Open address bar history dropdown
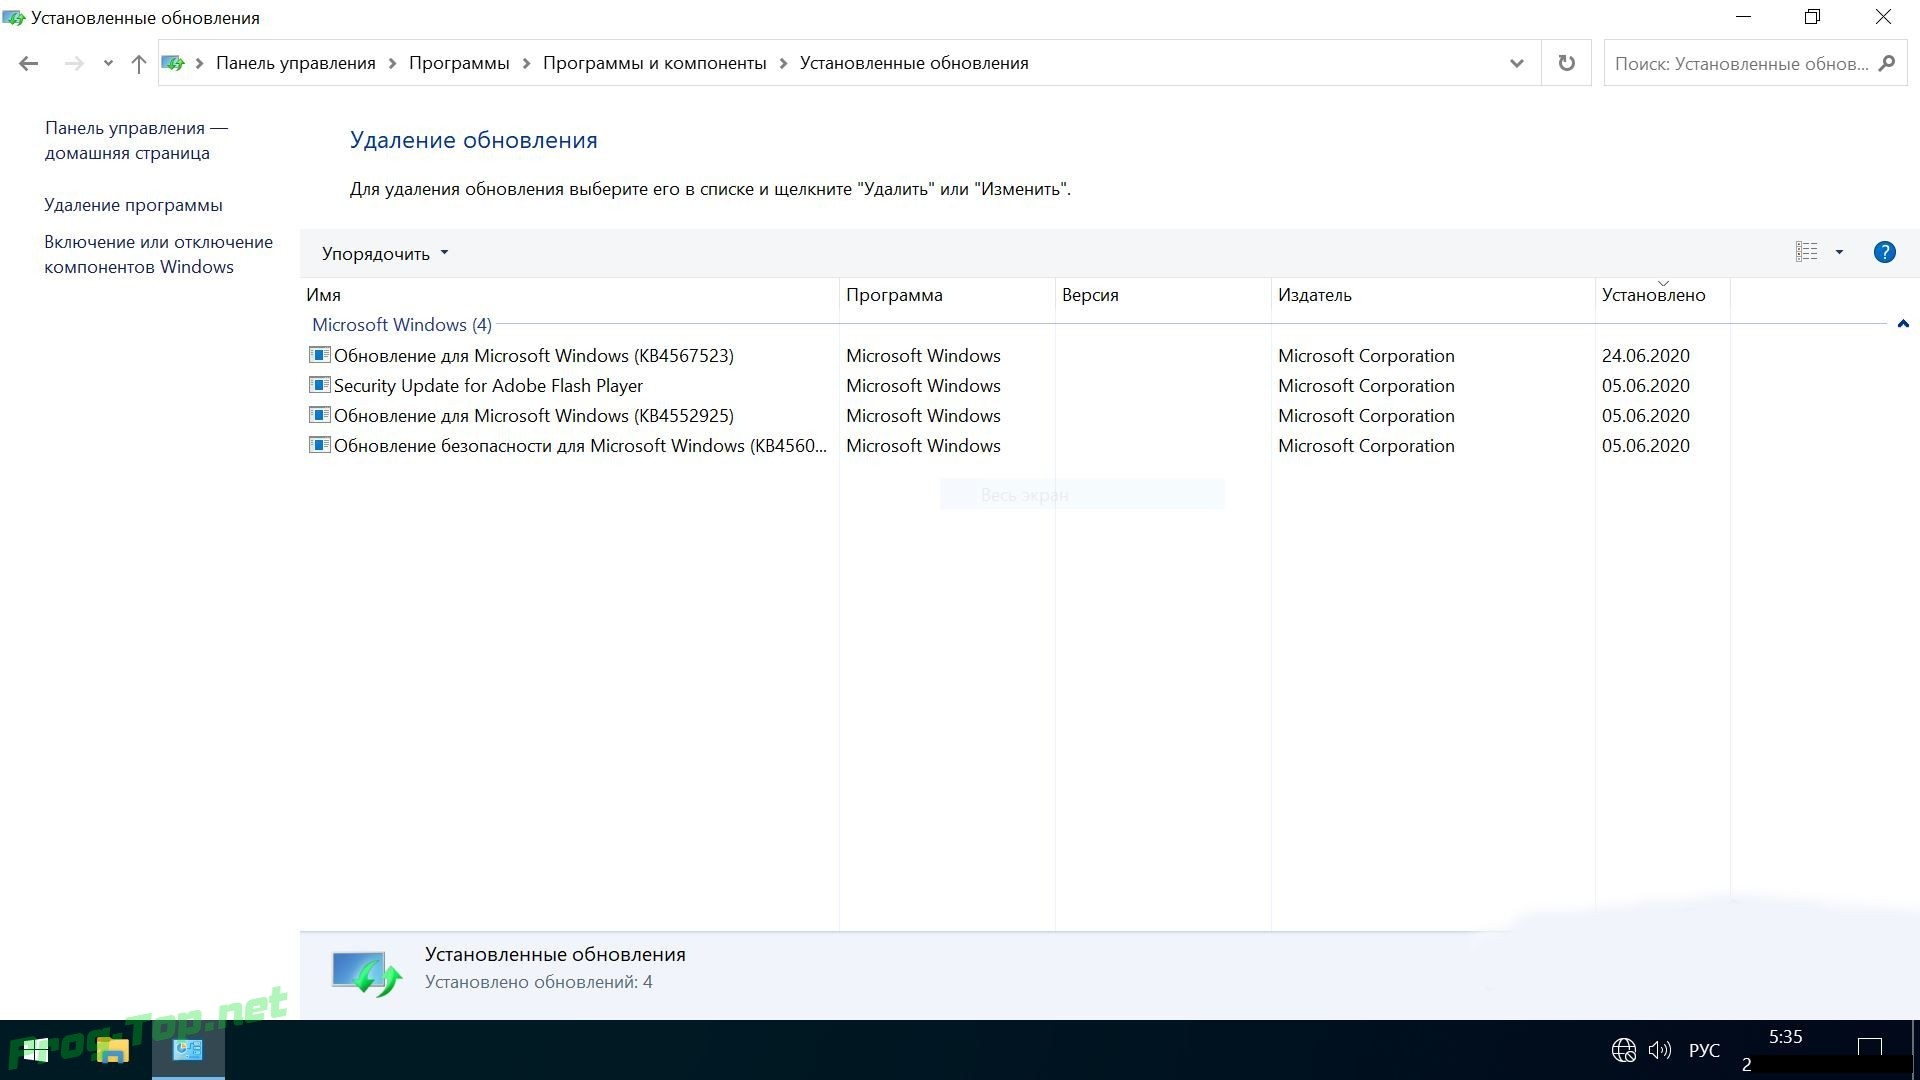Image resolution: width=1920 pixels, height=1080 pixels. (x=1516, y=63)
